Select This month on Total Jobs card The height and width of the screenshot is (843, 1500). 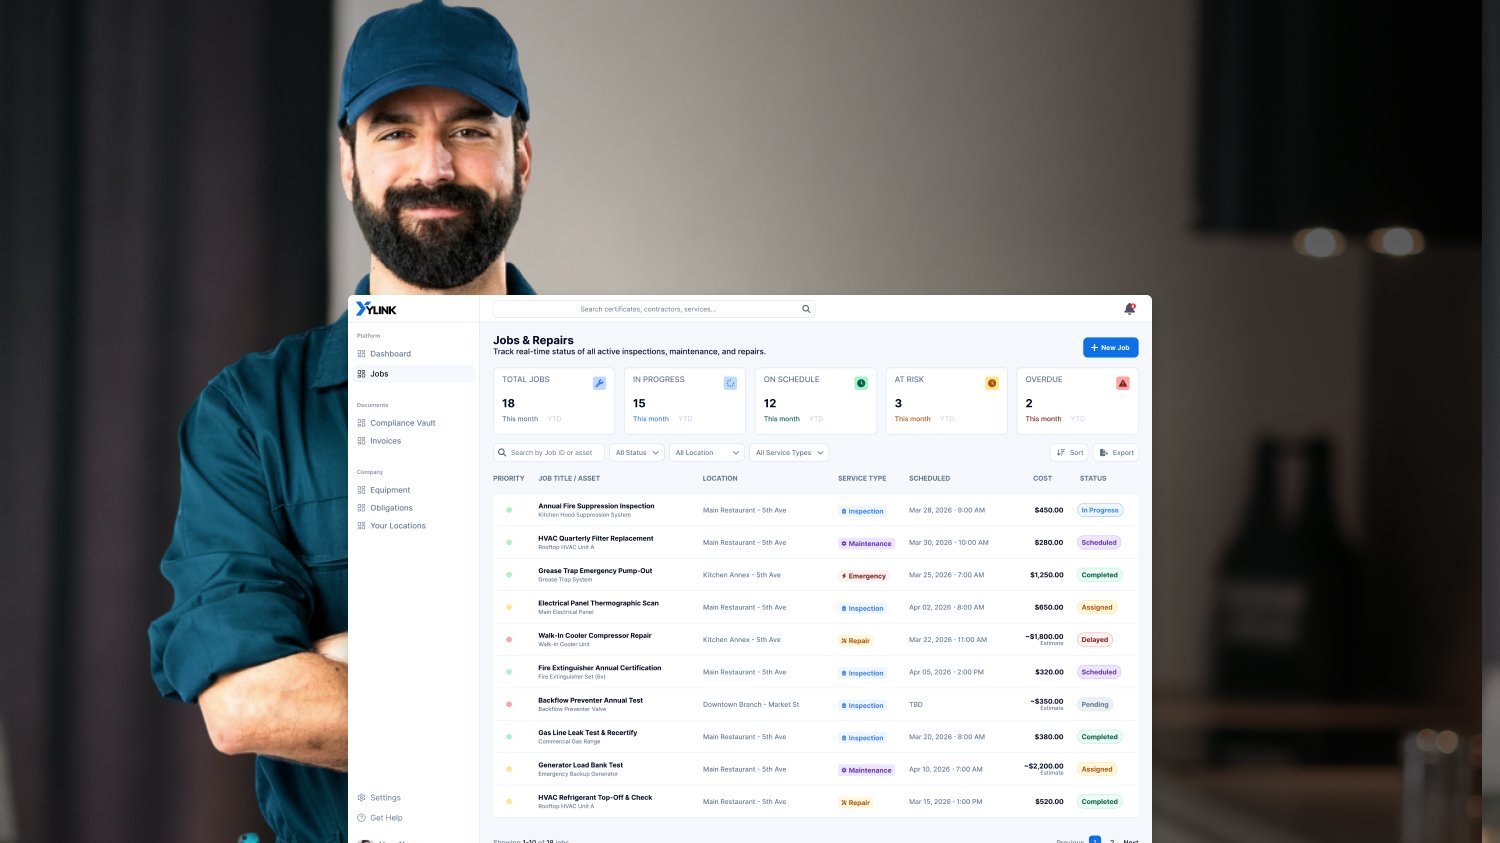(520, 419)
